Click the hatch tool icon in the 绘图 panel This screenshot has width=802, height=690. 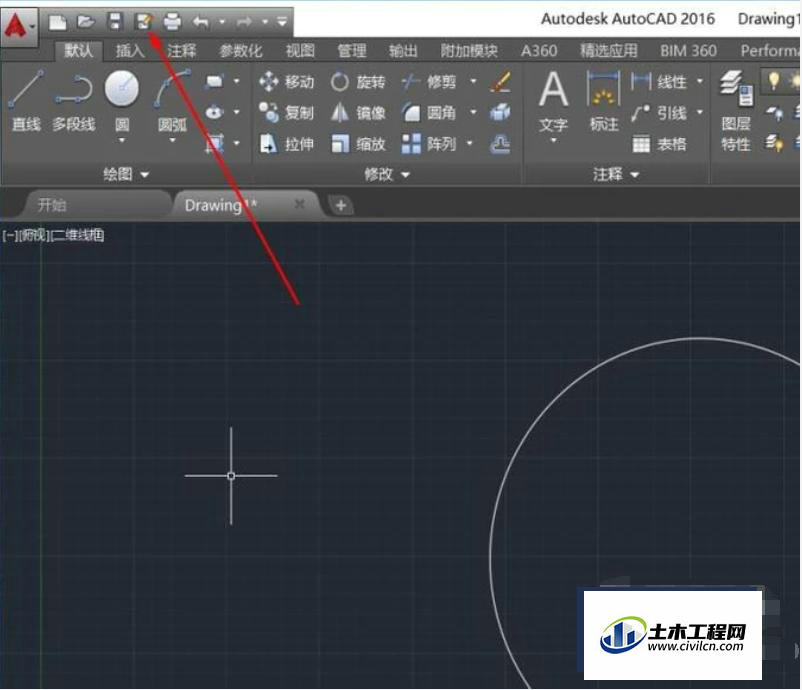pos(214,144)
